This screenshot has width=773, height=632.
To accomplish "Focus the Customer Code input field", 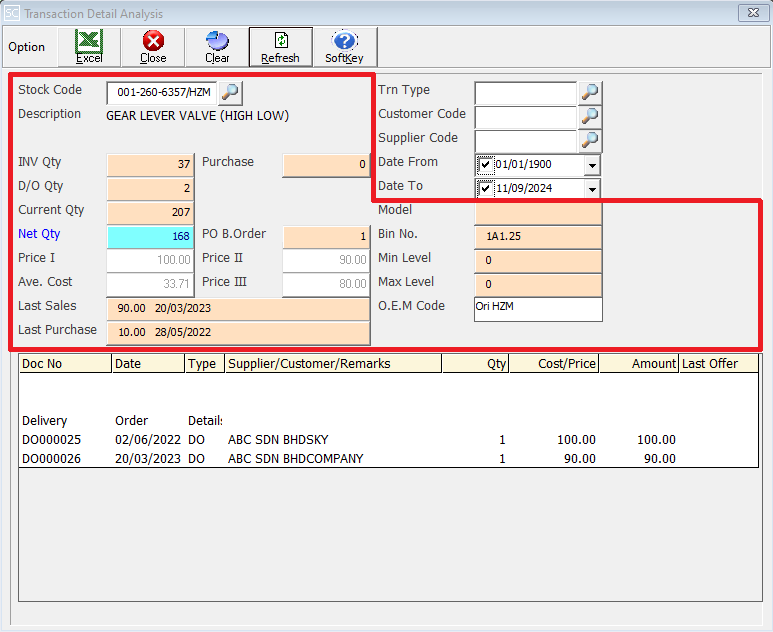I will pyautogui.click(x=526, y=117).
